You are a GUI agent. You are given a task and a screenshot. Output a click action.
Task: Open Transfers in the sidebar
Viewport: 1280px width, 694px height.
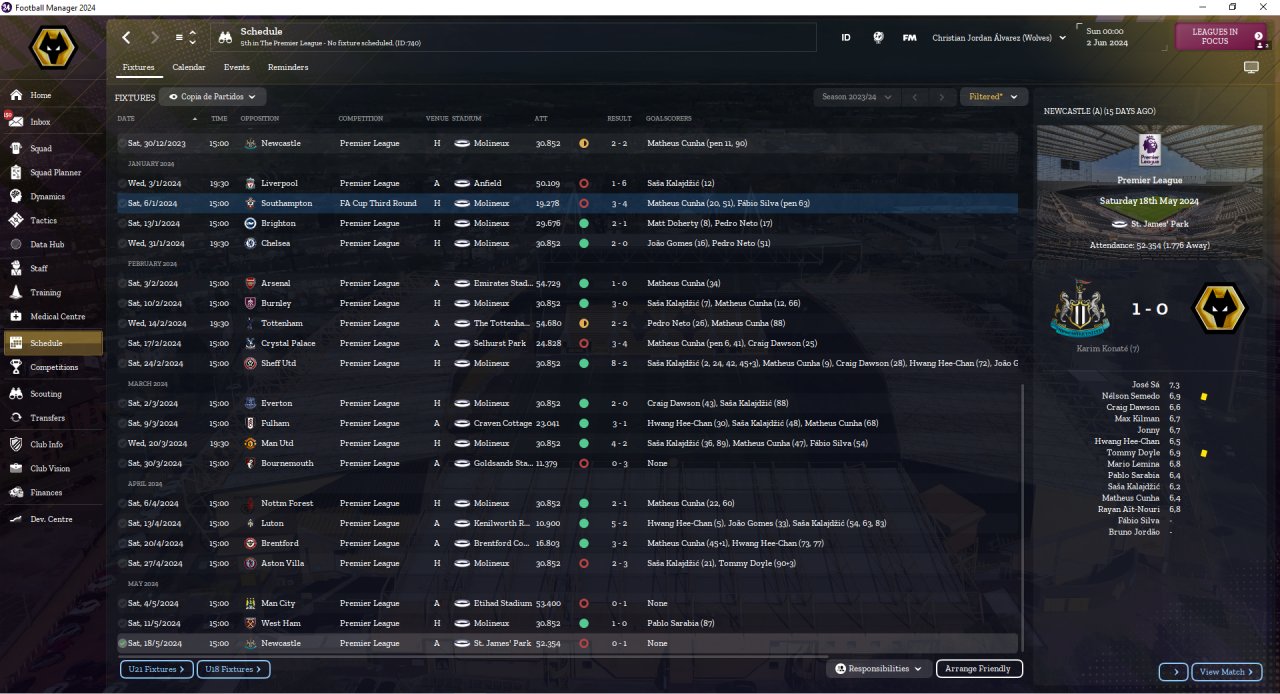tap(54, 418)
